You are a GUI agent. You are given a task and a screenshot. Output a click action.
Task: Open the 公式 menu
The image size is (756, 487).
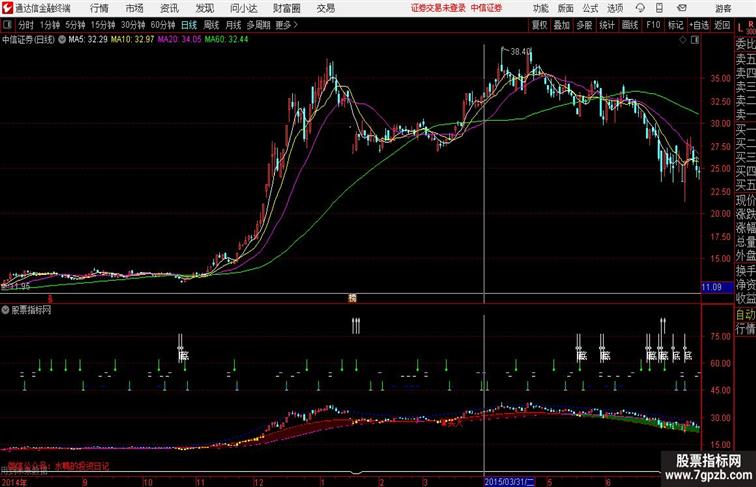coord(590,8)
